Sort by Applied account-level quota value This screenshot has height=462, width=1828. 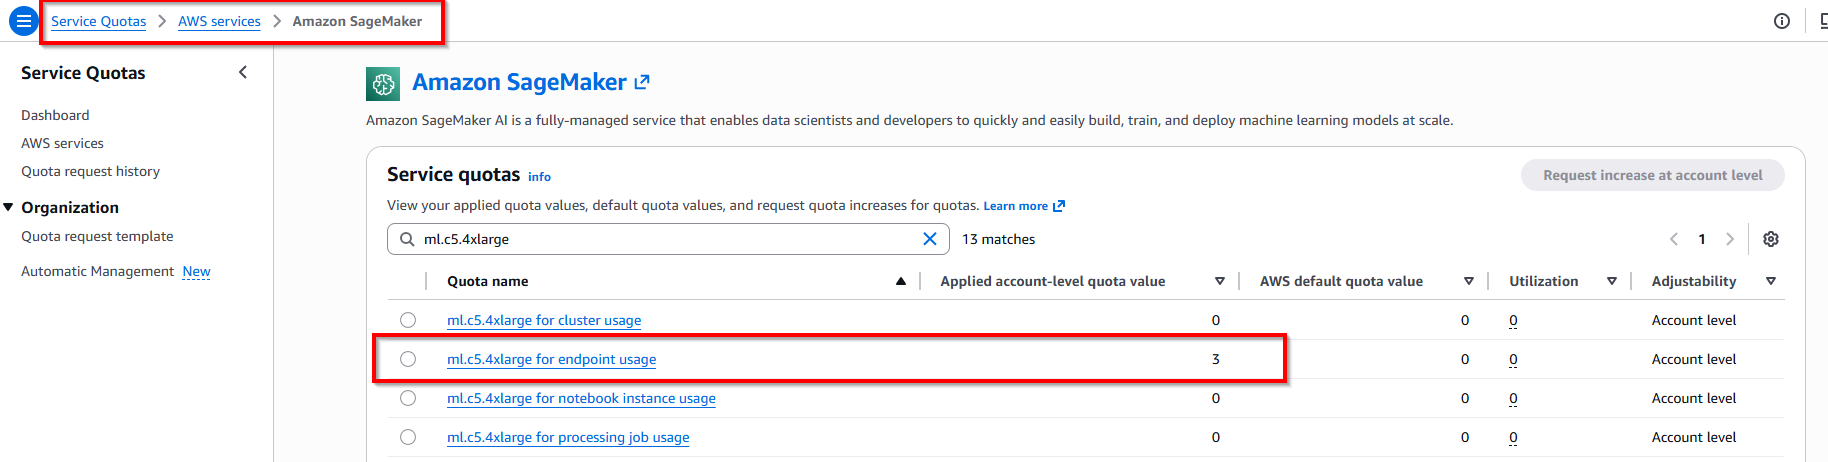1219,282
